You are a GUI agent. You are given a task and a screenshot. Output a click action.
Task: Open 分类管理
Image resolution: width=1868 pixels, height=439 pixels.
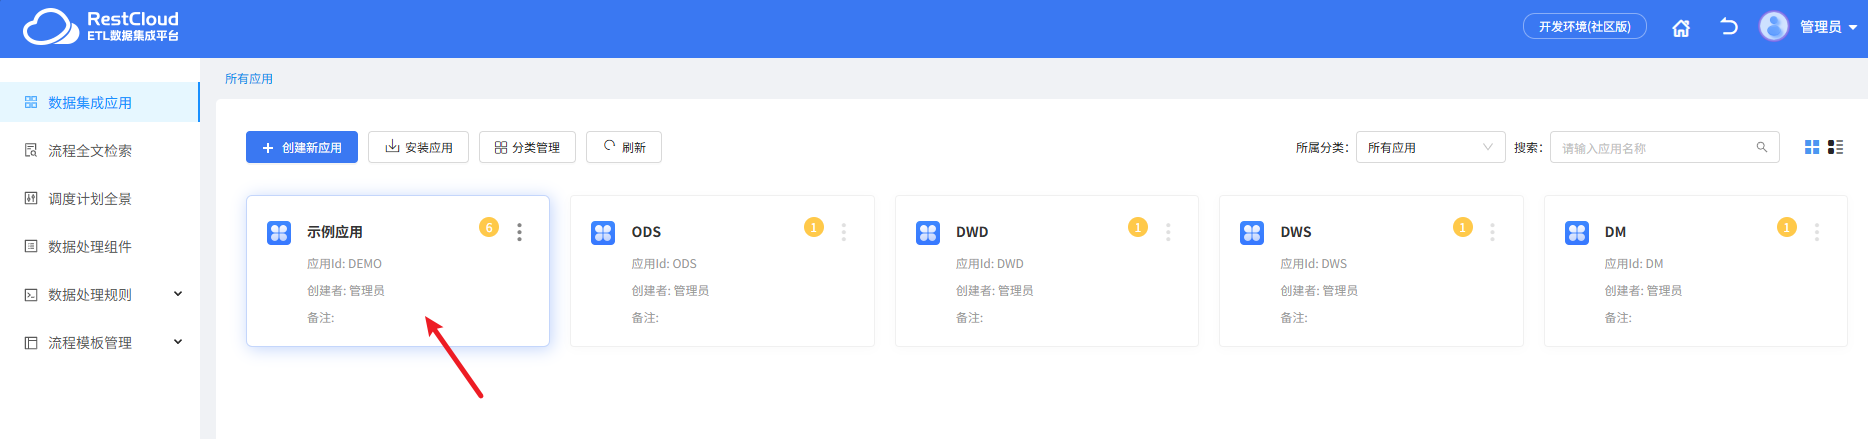(527, 147)
